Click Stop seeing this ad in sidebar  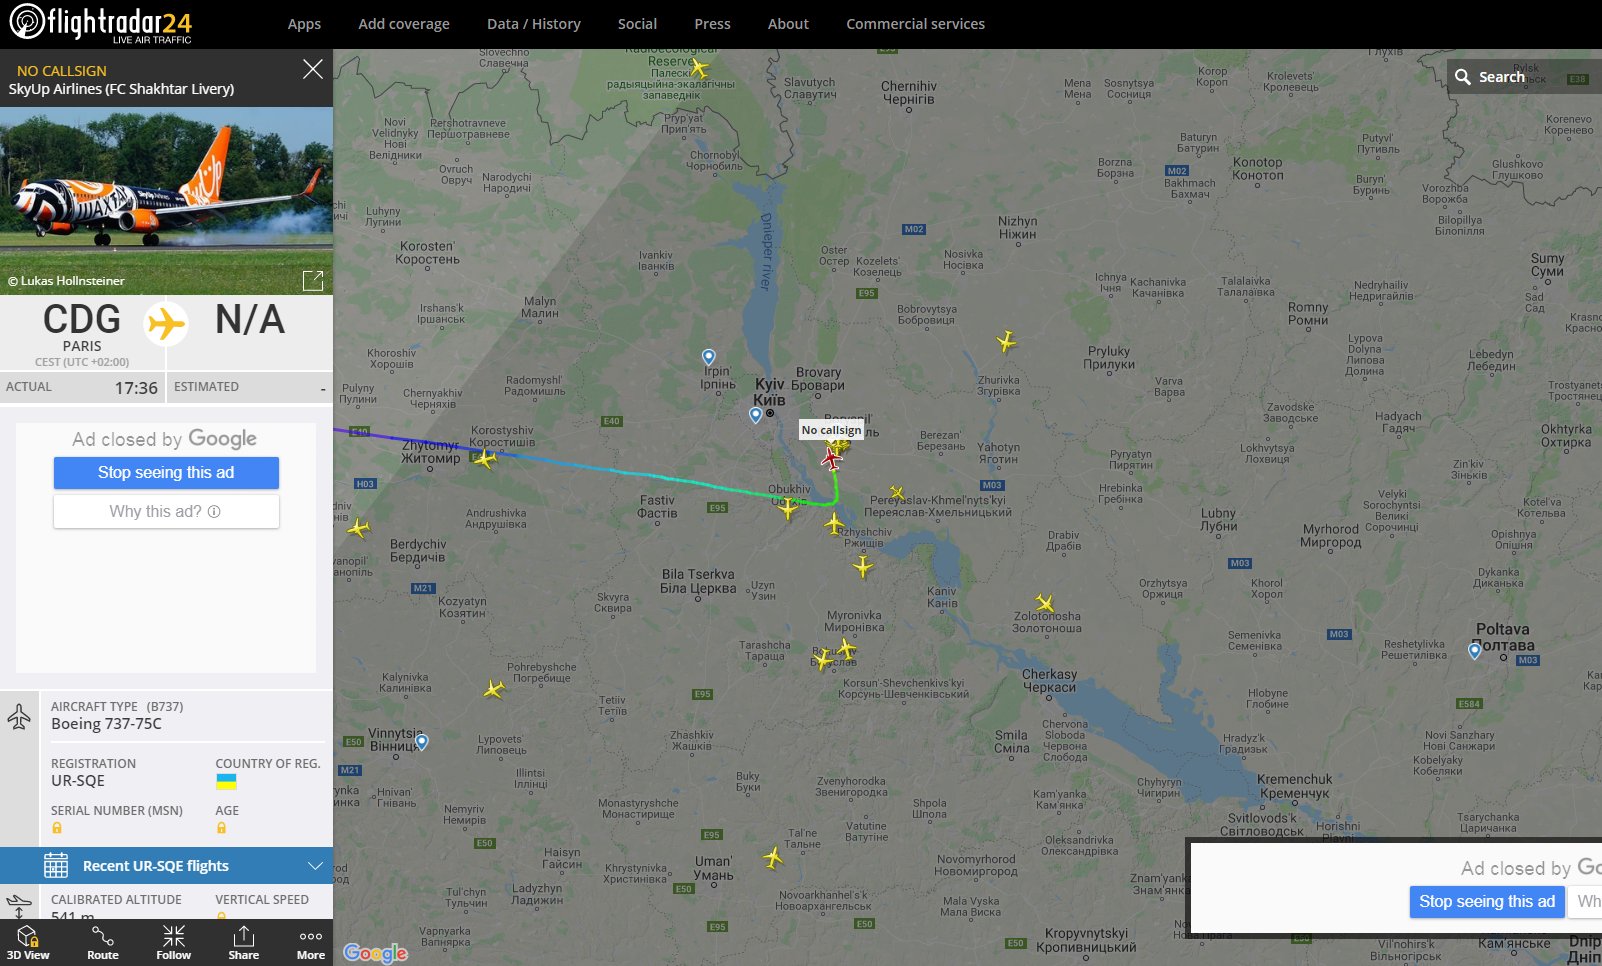click(x=166, y=473)
